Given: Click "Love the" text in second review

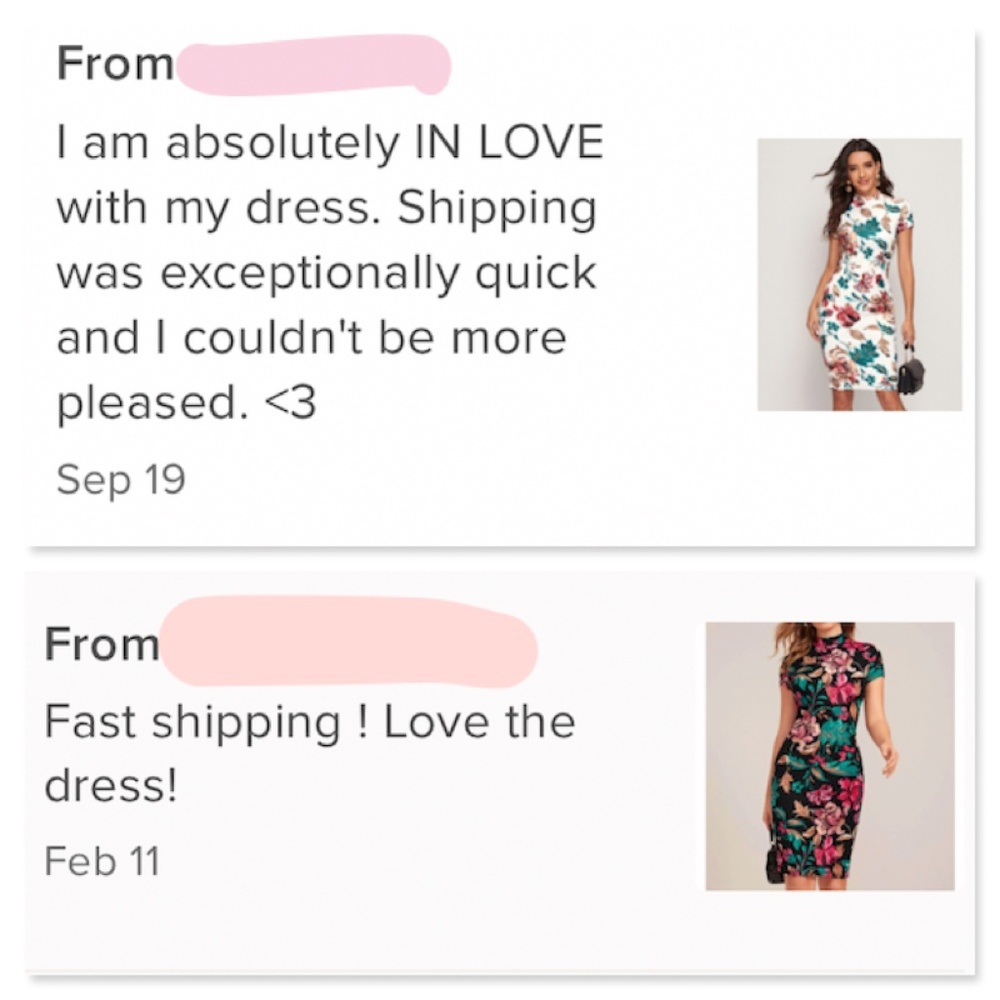Looking at the screenshot, I should click(479, 722).
